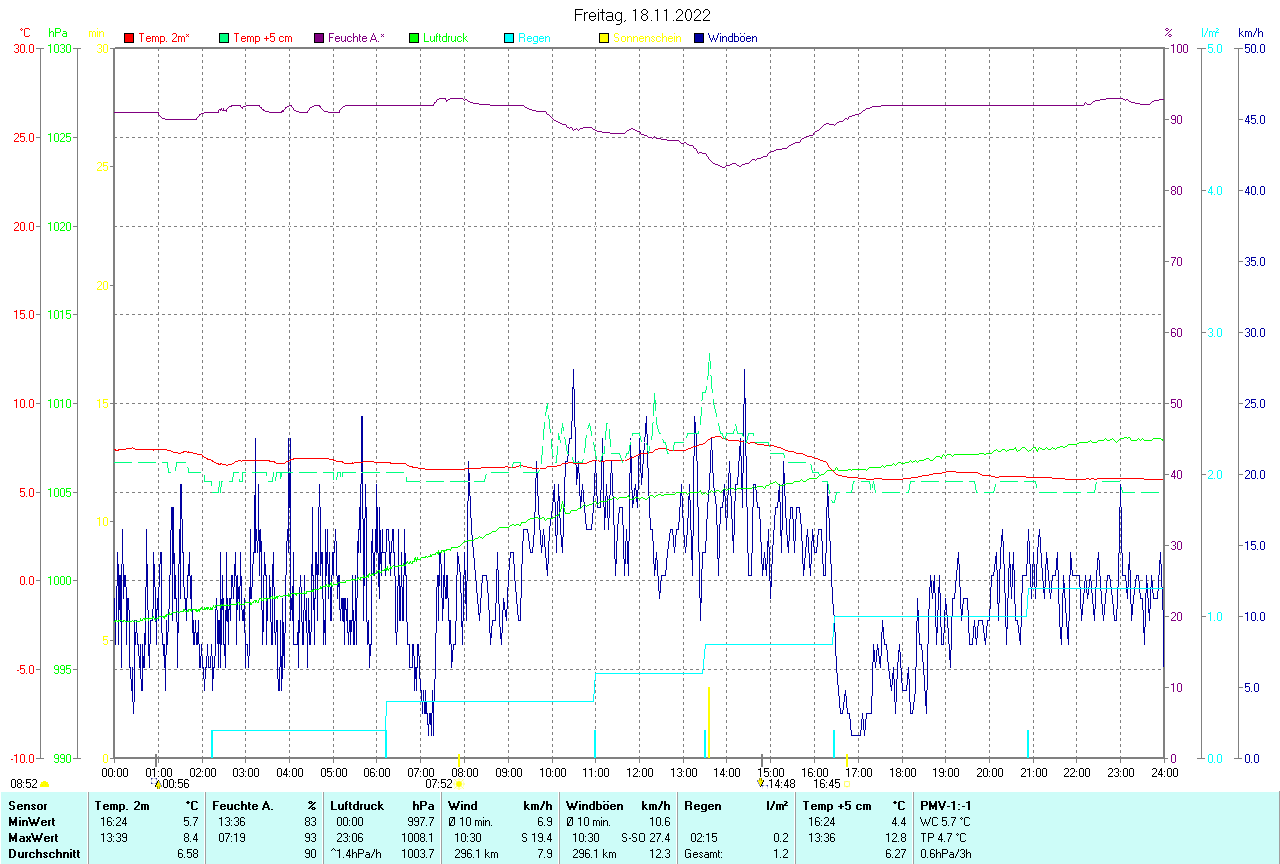
Task: Click the 06:00 label on the time axis
Action: point(377,772)
